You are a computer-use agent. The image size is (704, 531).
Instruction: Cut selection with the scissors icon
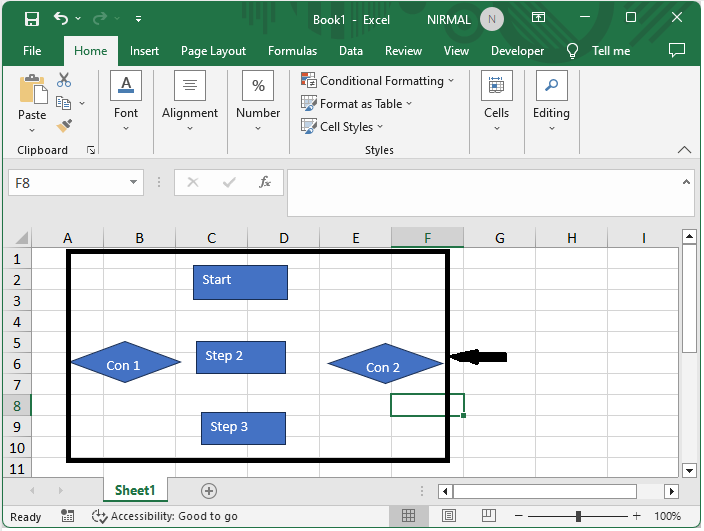click(64, 80)
